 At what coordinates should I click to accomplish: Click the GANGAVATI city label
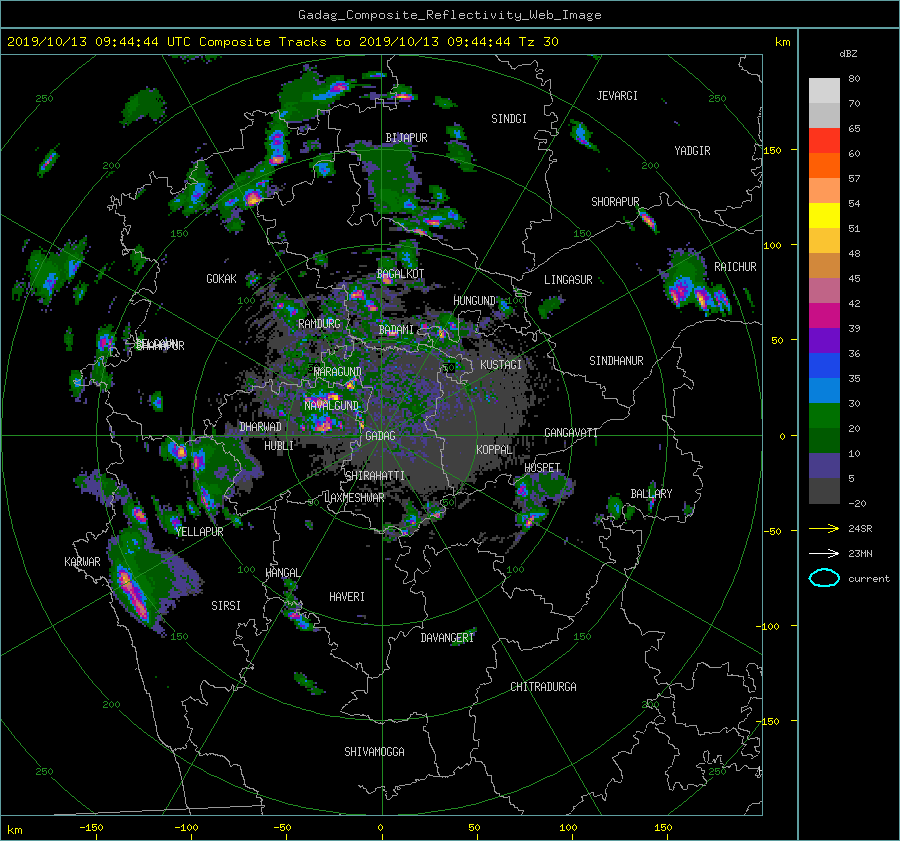(x=571, y=432)
